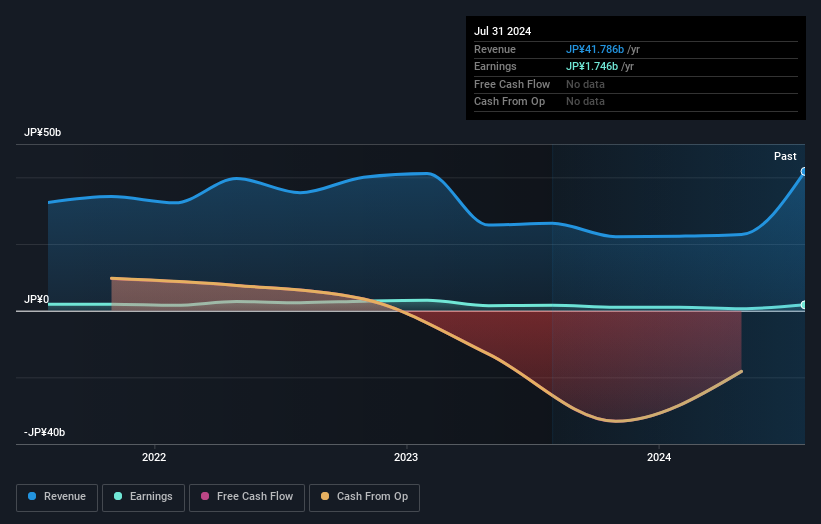
Task: Click the JP¥50b y-axis label
Action: tap(42, 132)
